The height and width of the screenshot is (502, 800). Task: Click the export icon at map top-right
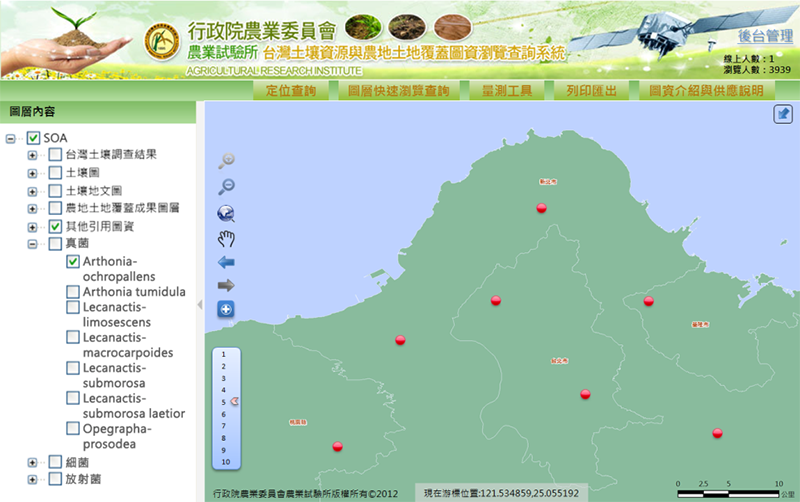click(x=783, y=114)
